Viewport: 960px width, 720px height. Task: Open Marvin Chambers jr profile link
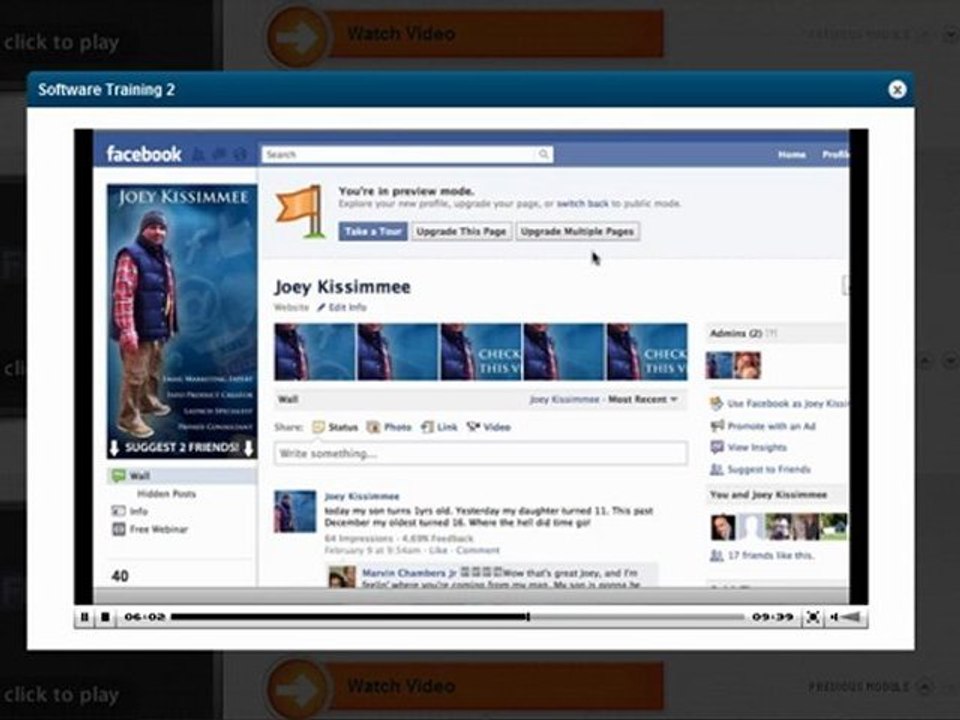point(410,573)
